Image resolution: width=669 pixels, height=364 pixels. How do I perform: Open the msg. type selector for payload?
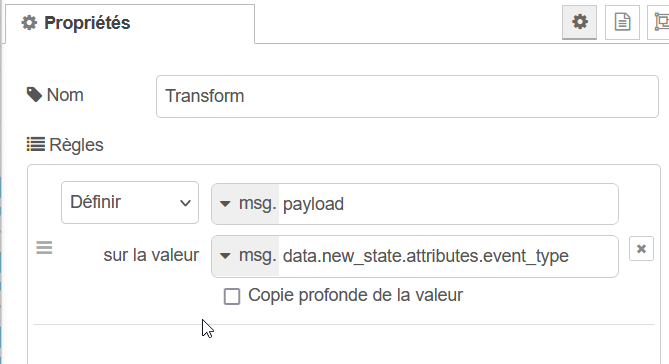(x=246, y=204)
